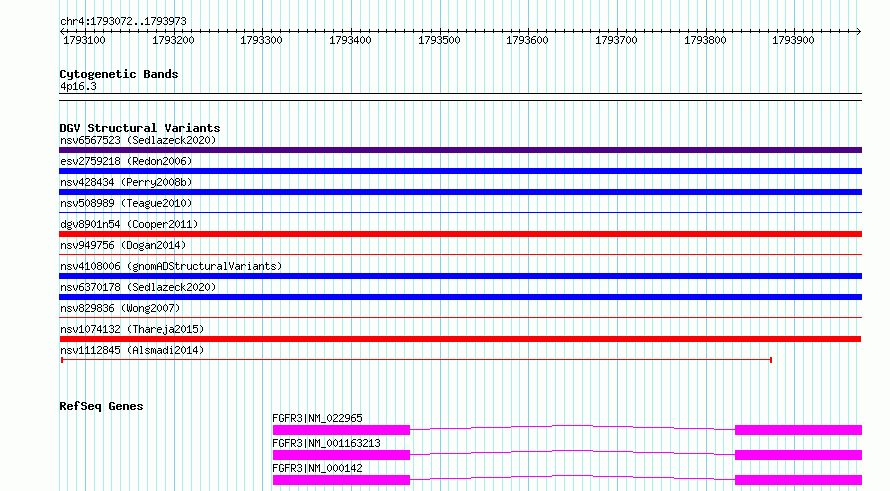Select variant label nsv1112845 (Alsmadi2014)

(132, 350)
